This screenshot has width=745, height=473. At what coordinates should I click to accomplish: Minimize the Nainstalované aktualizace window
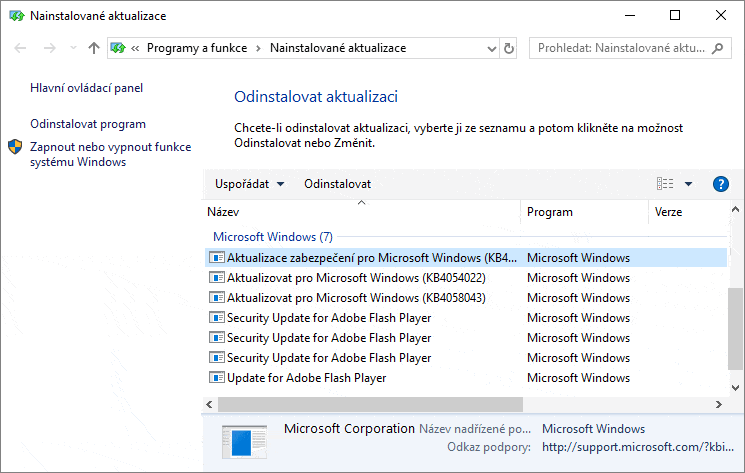click(x=630, y=15)
